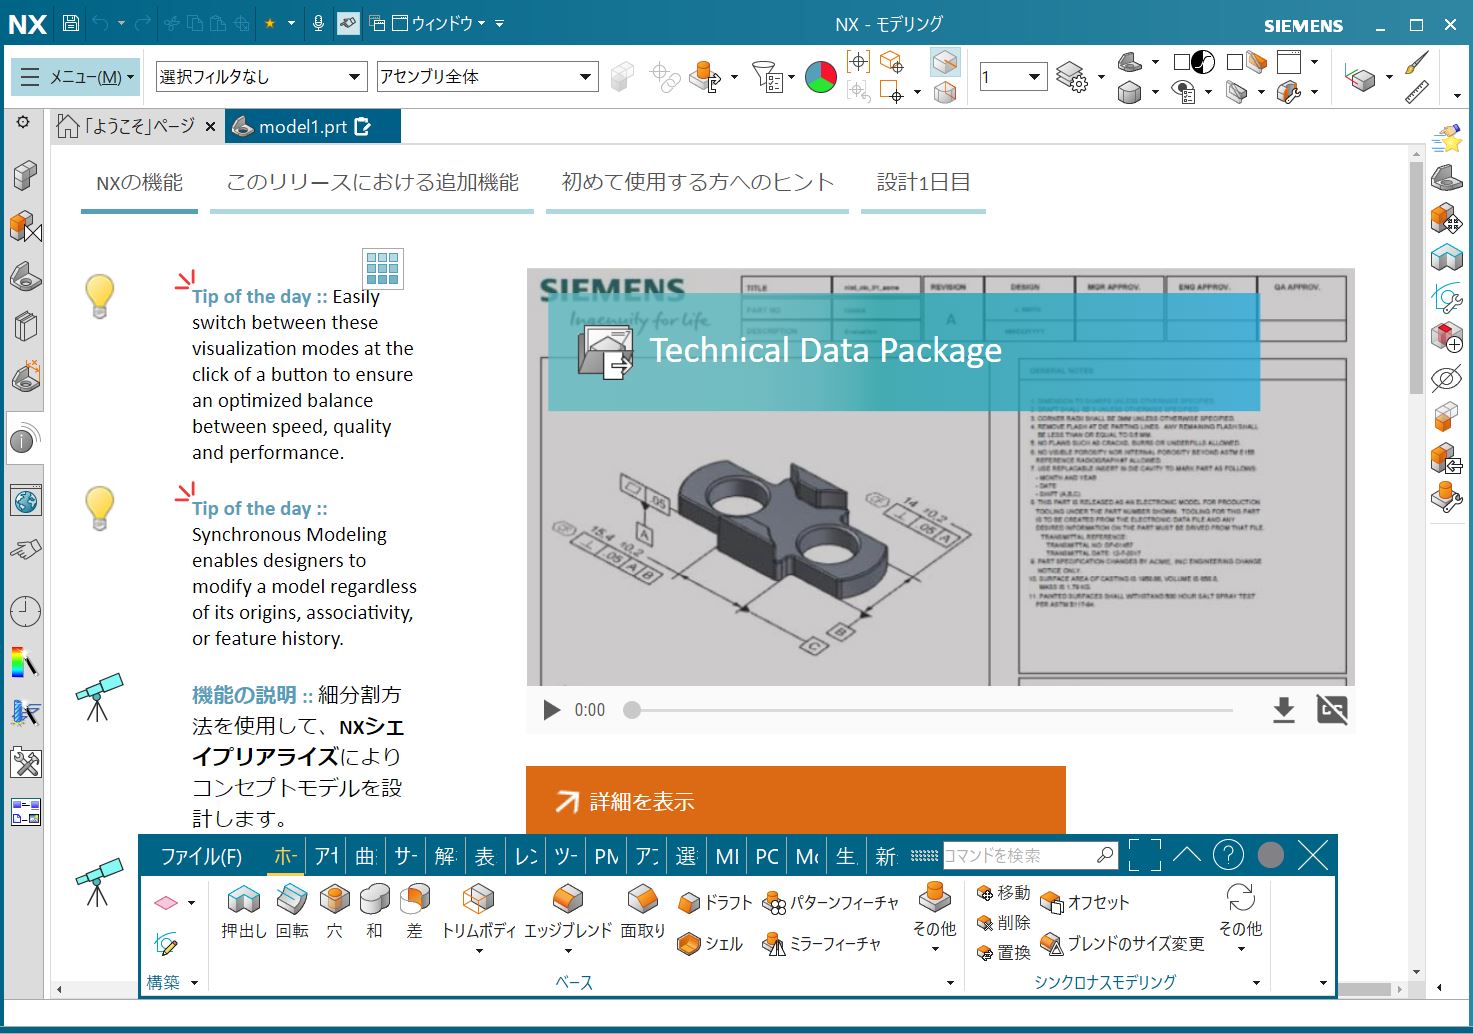The height and width of the screenshot is (1034, 1473).
Task: Expand the トリムボディ dropdown arrow
Action: click(478, 951)
